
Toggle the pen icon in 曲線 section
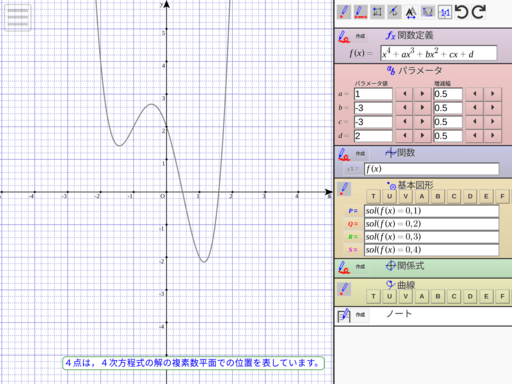(344, 289)
